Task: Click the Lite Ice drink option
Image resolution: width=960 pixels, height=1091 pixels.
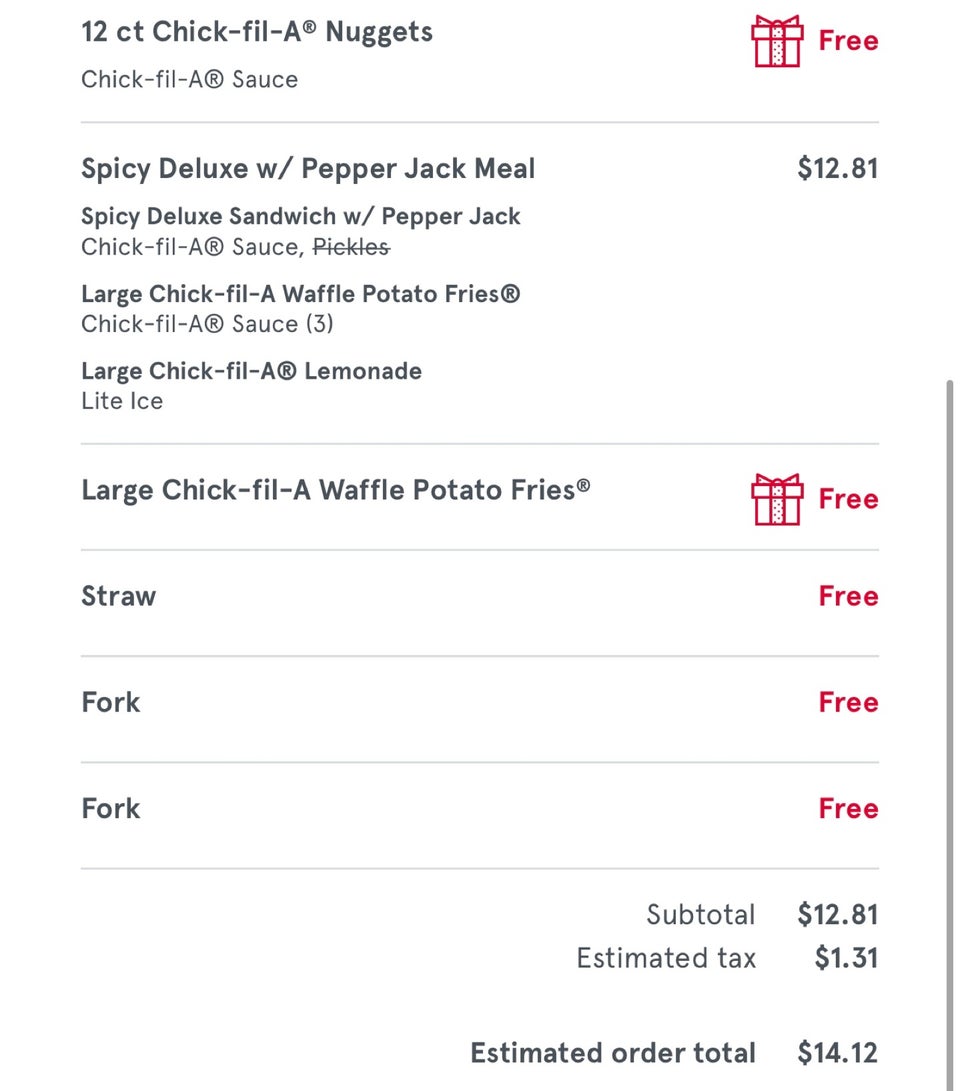Action: (x=122, y=401)
